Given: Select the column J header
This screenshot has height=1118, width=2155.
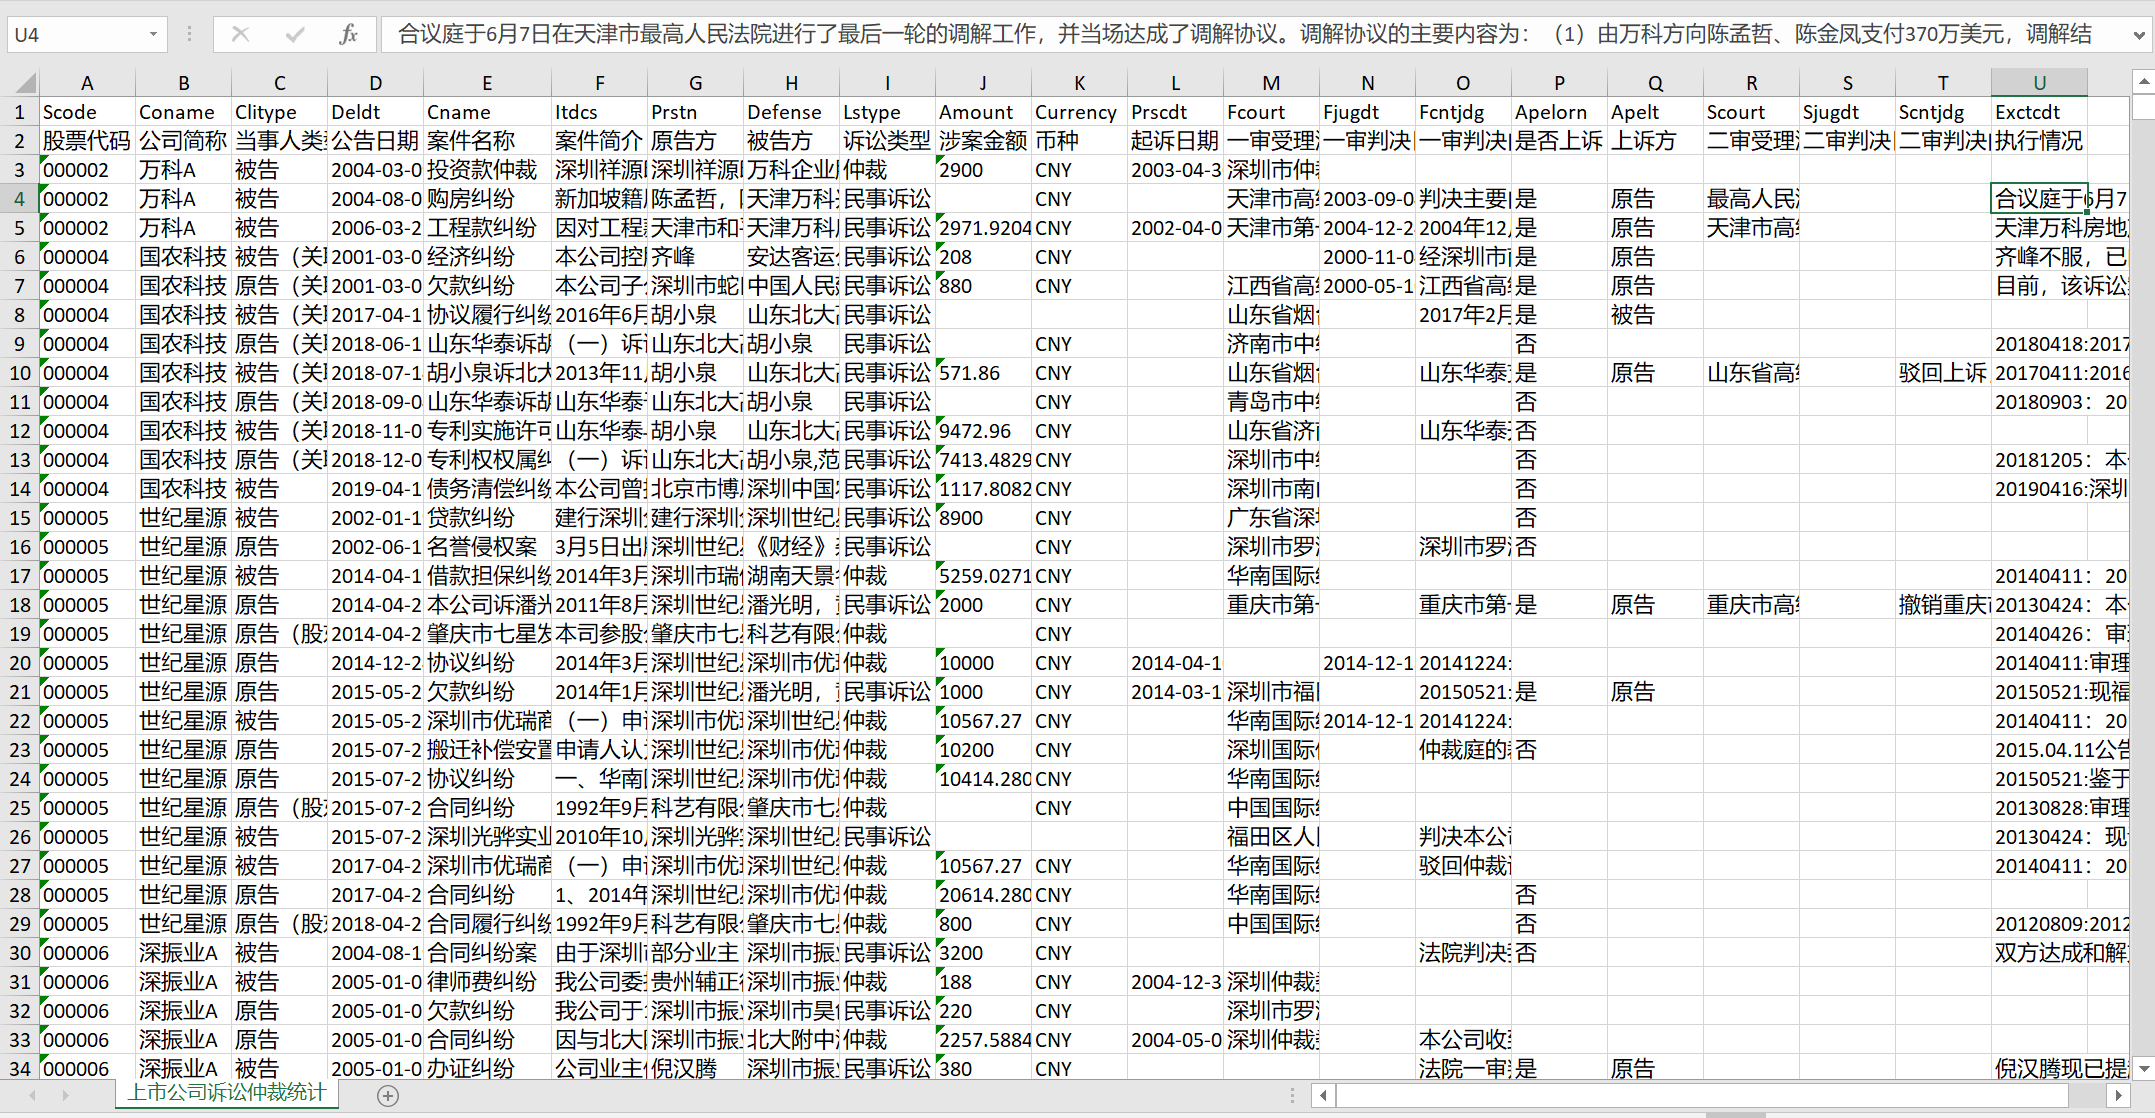Looking at the screenshot, I should point(982,83).
